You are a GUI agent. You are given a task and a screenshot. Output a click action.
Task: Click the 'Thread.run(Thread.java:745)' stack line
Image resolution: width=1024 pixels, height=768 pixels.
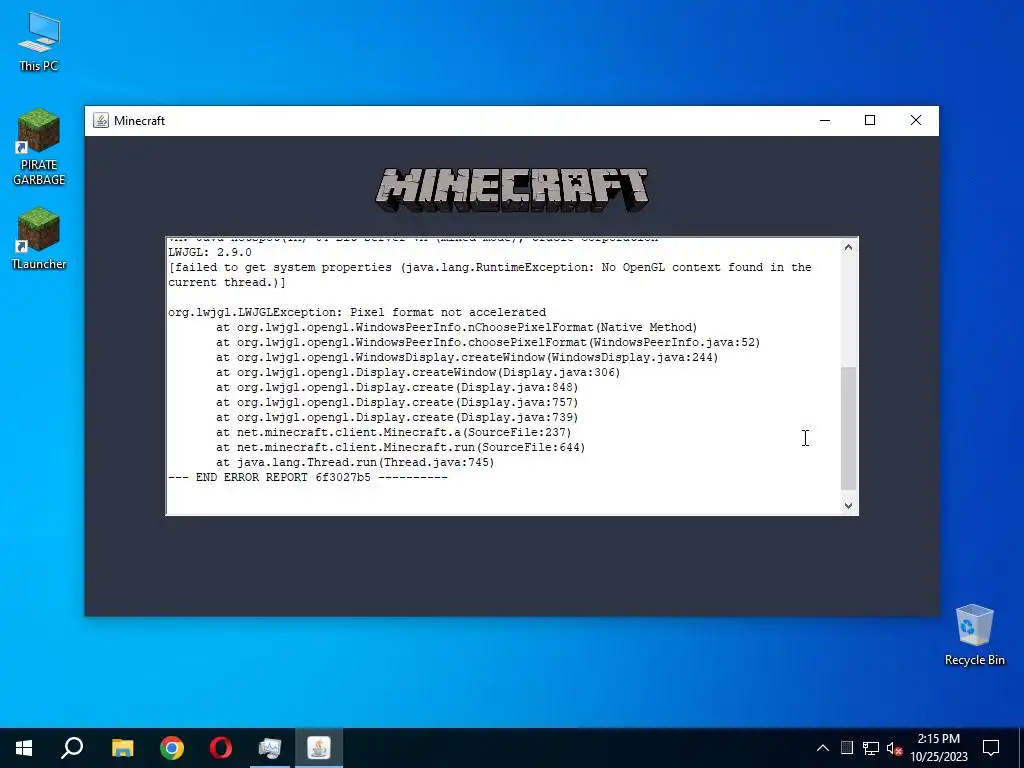point(355,462)
